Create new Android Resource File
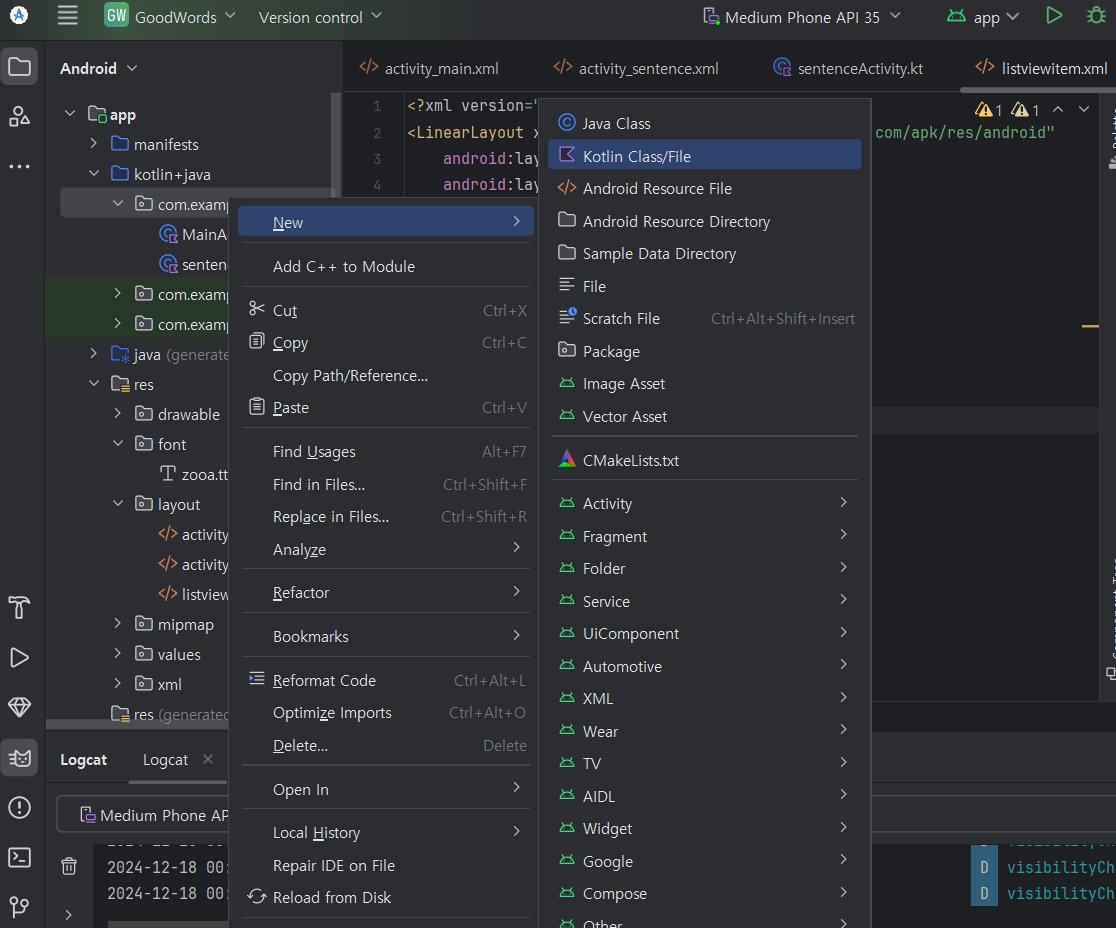Image resolution: width=1116 pixels, height=928 pixels. [705, 189]
